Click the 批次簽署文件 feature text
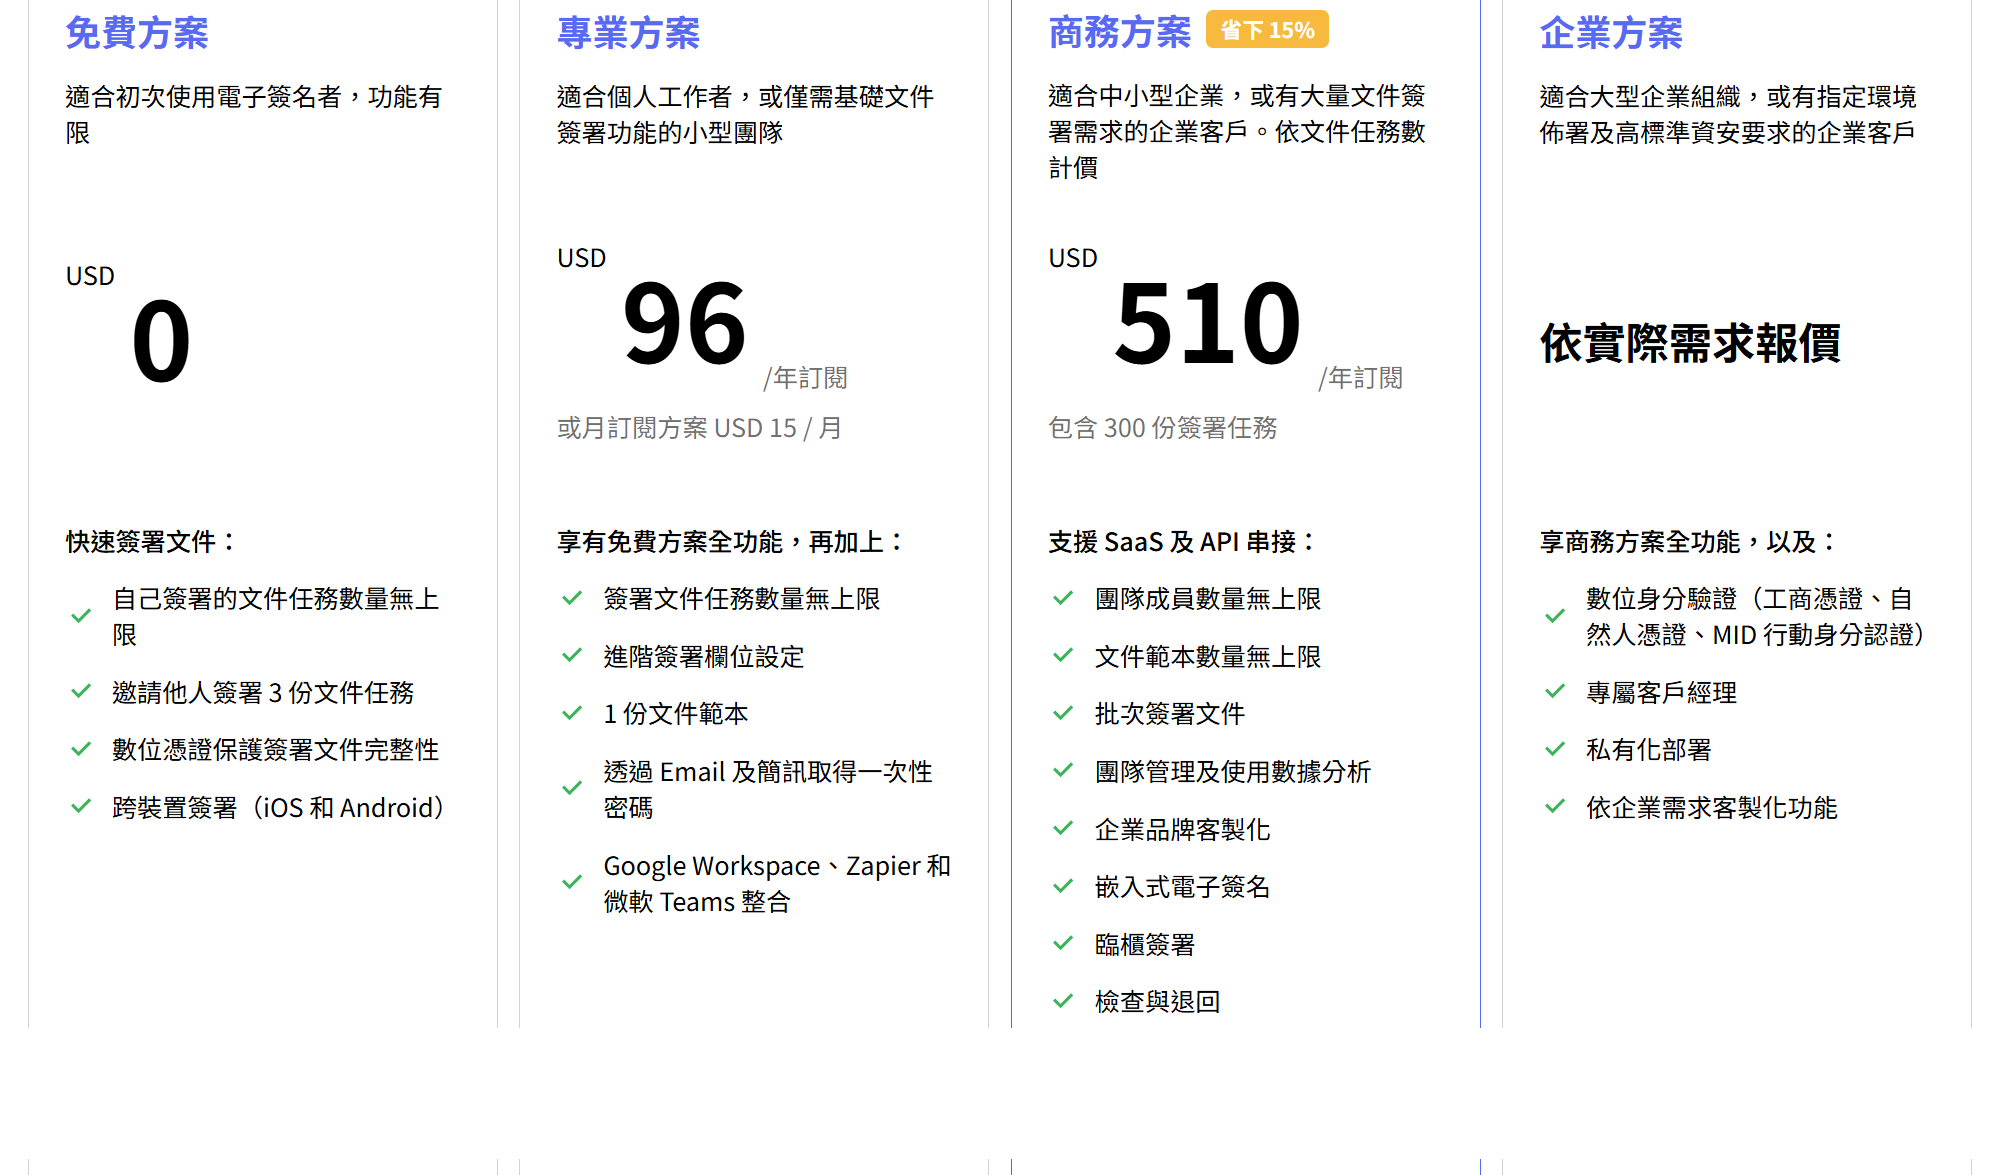 tap(1170, 714)
